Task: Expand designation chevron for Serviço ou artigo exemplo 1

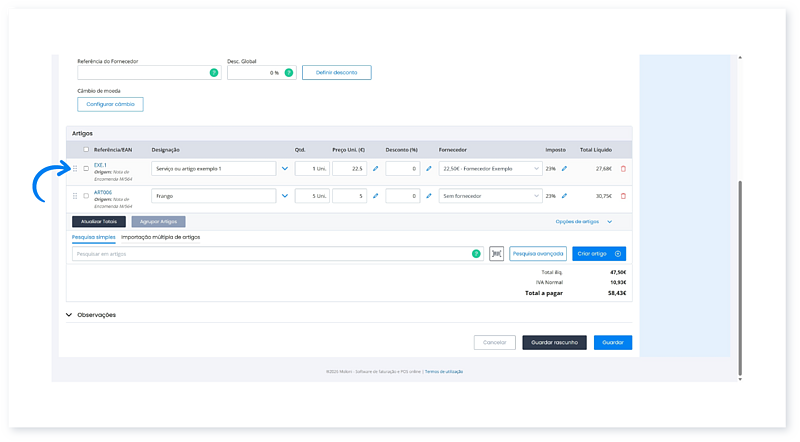Action: [x=285, y=168]
